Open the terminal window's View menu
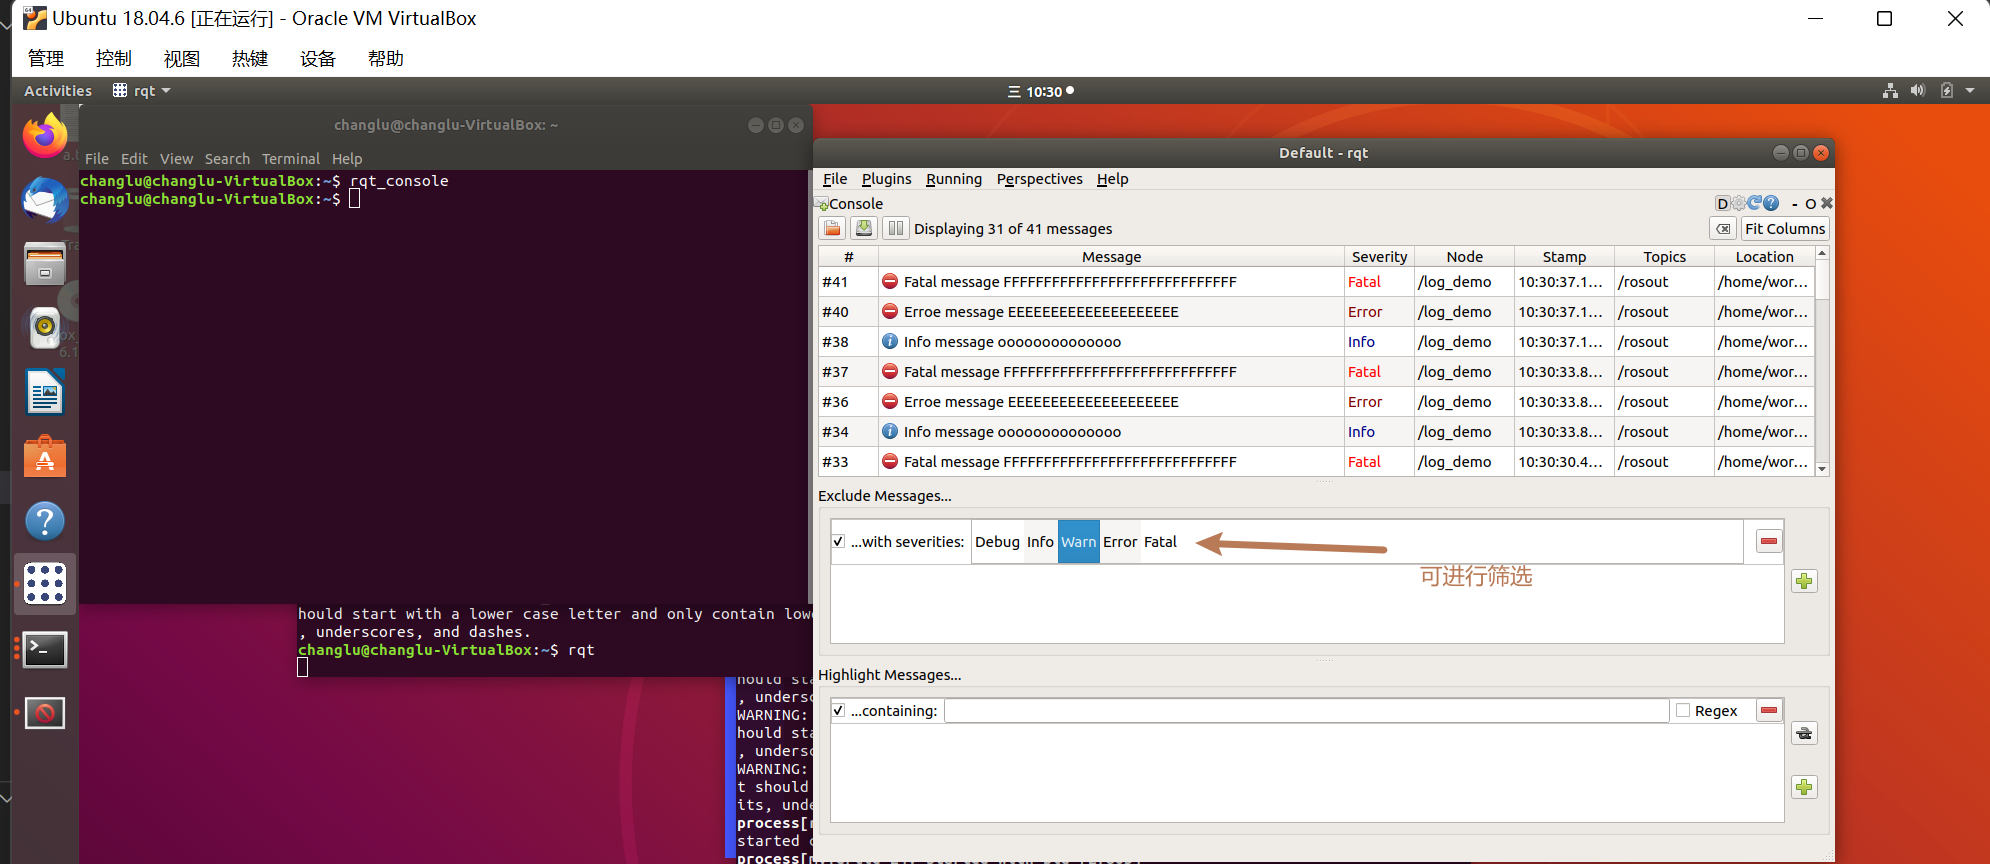The width and height of the screenshot is (1990, 864). click(176, 159)
